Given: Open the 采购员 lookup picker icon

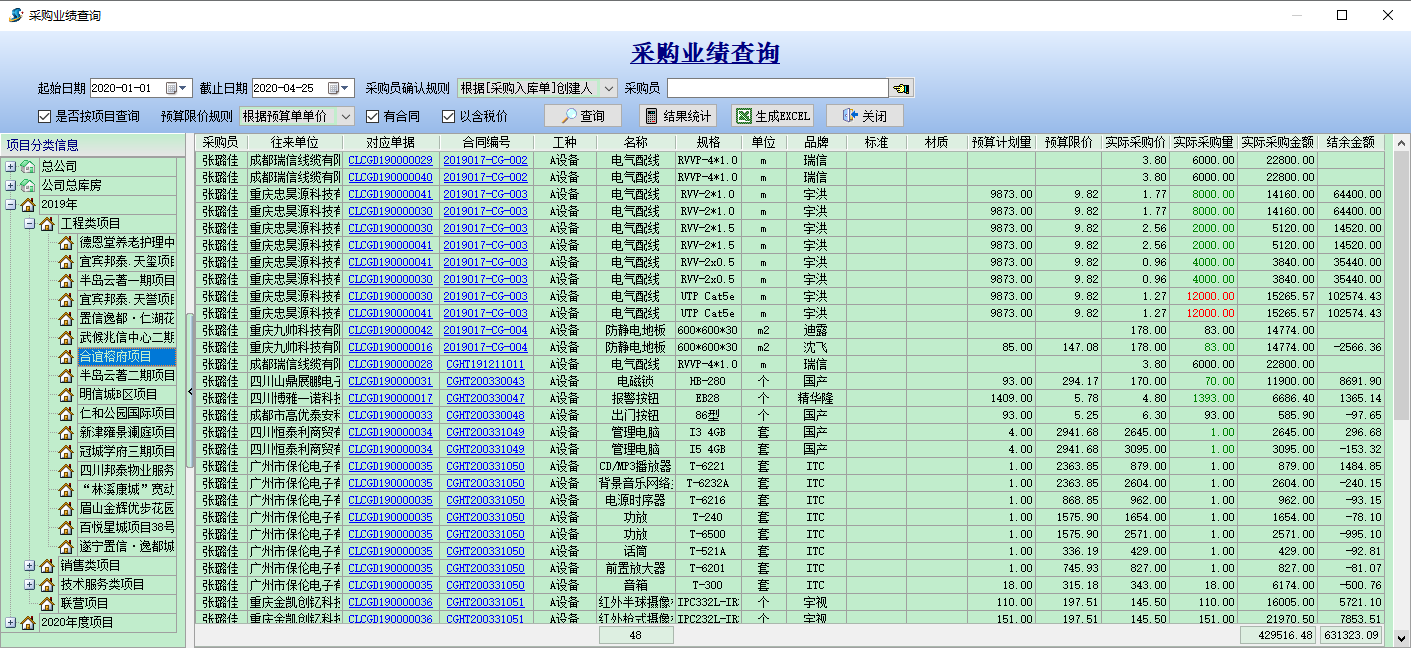Looking at the screenshot, I should click(902, 88).
